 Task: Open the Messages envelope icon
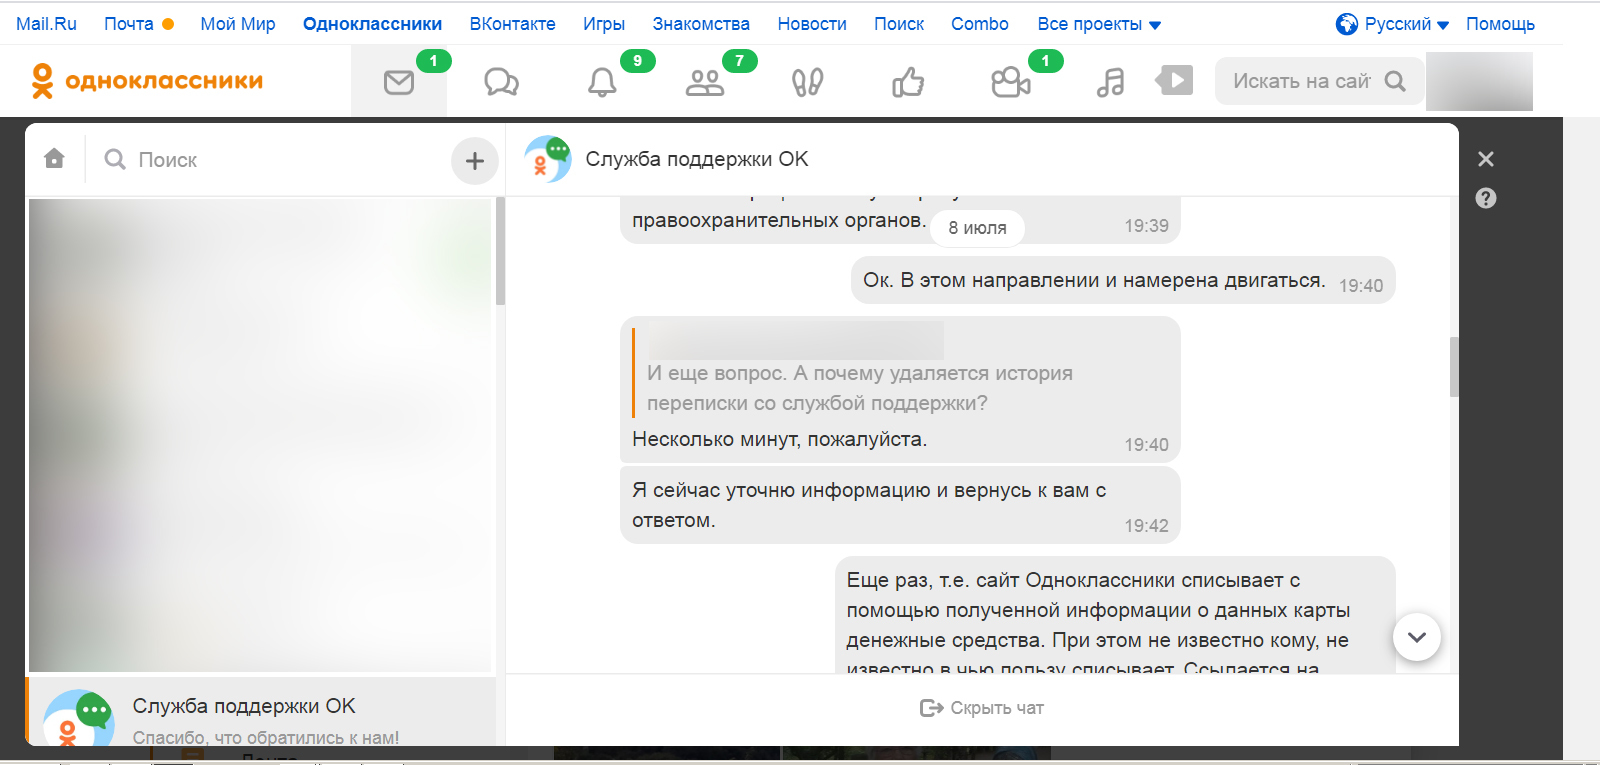tap(399, 82)
